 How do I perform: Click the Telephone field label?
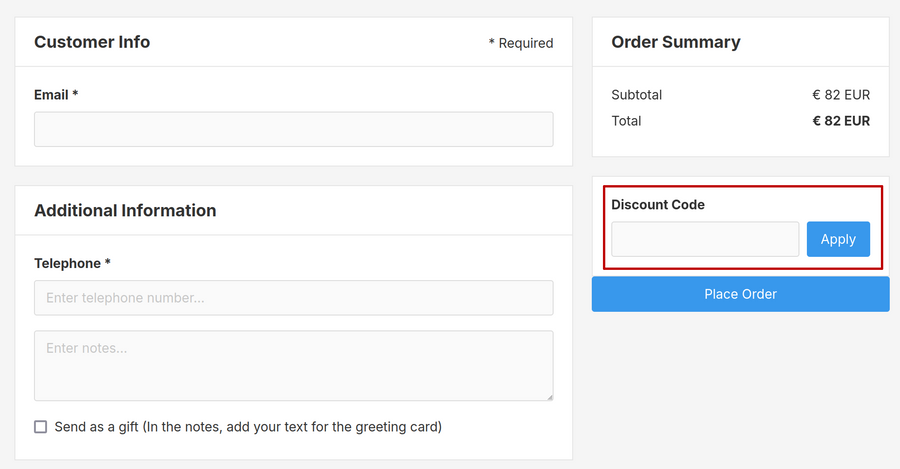pyautogui.click(x=72, y=264)
